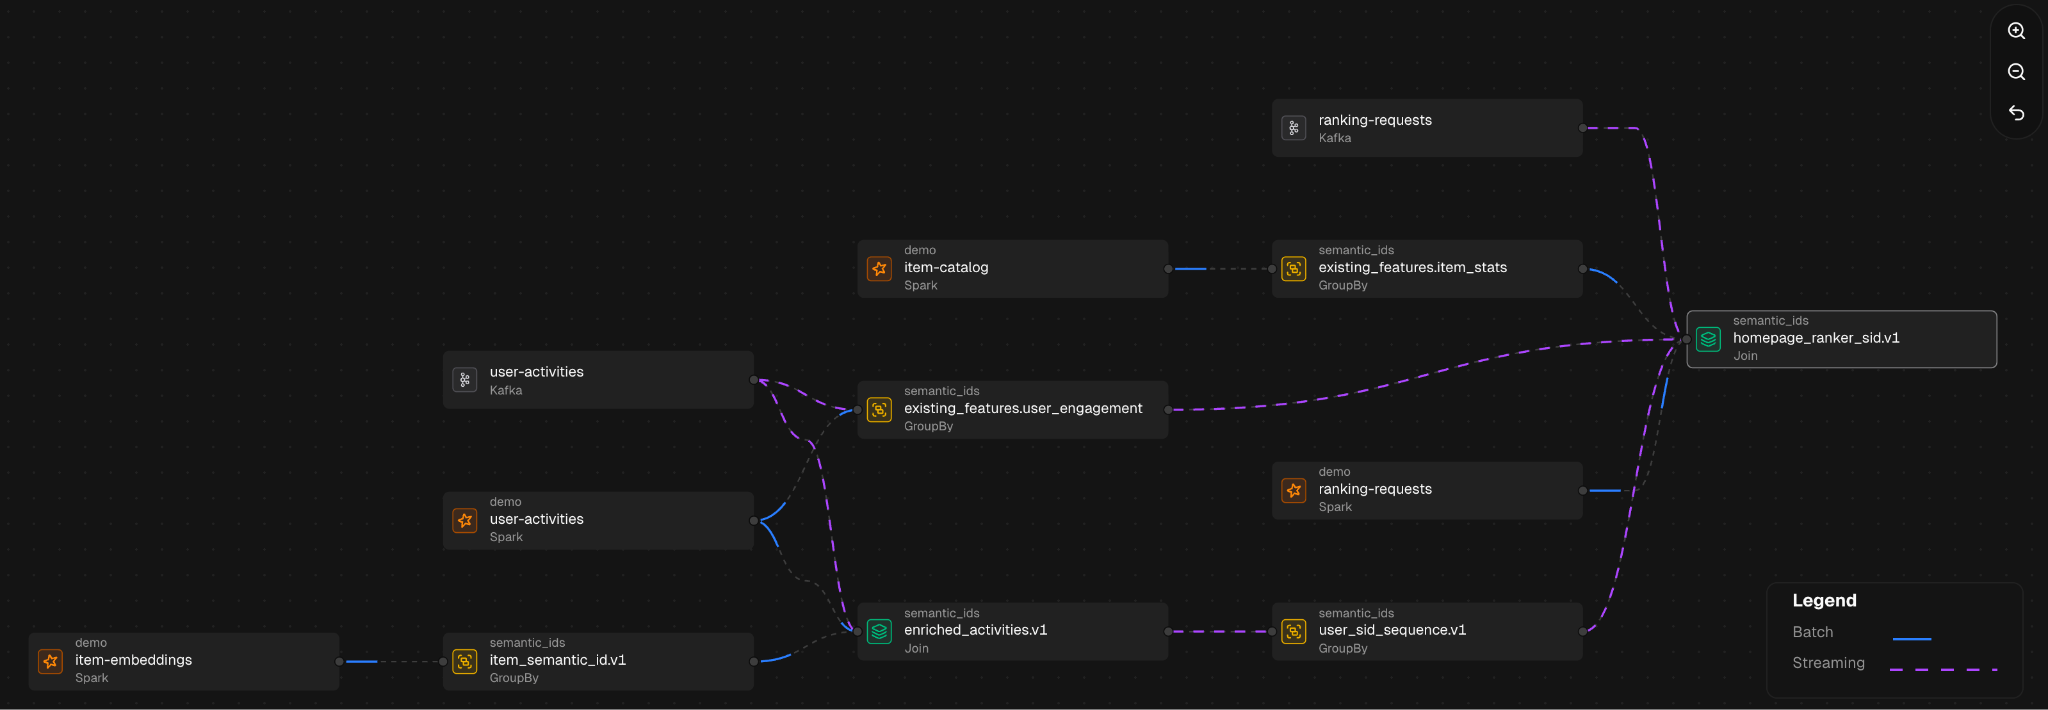Click Spark star icon on demo user-activities node
This screenshot has width=2048, height=710.
(465, 520)
